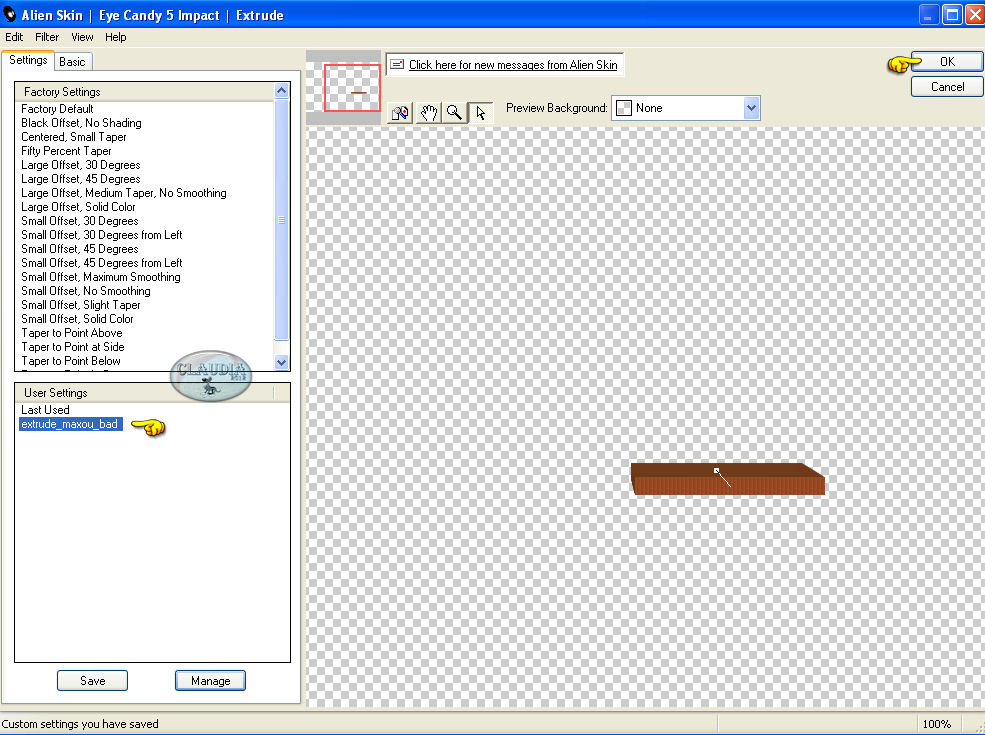Screen dimensions: 985x735
Task: Click the 100% zoom level in status bar
Action: coord(937,724)
